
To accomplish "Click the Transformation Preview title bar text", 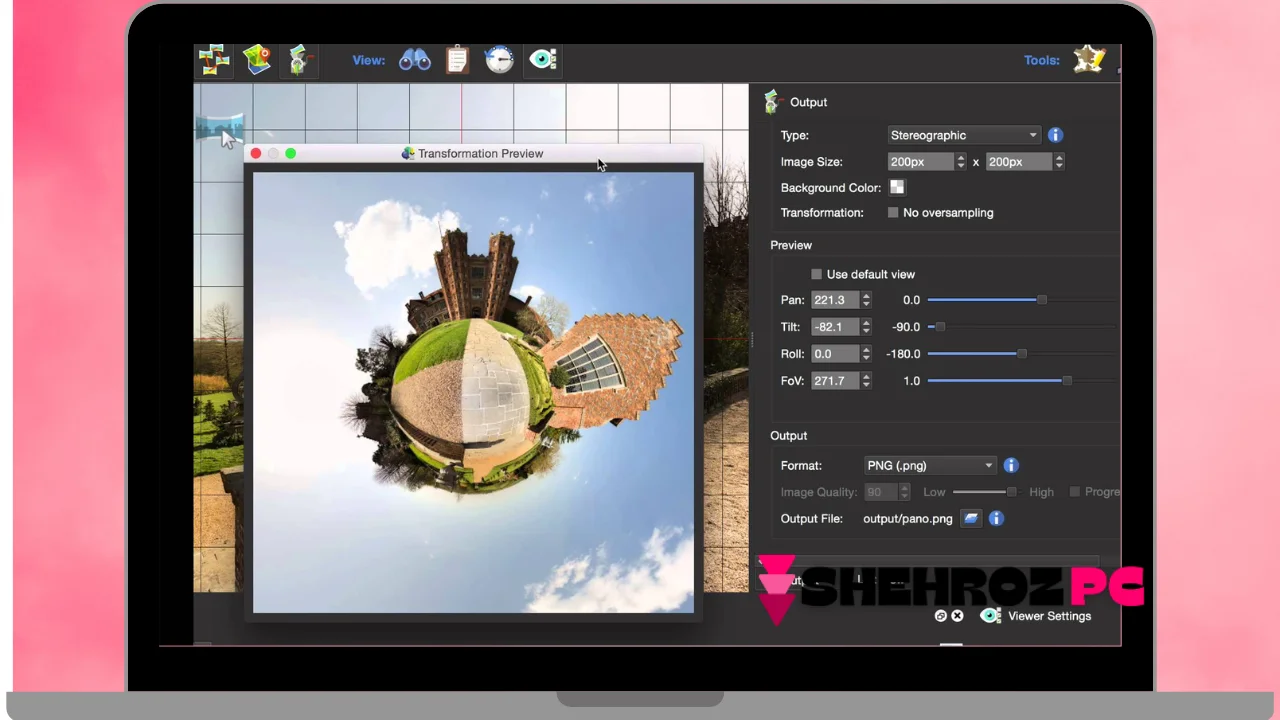I will pyautogui.click(x=480, y=153).
